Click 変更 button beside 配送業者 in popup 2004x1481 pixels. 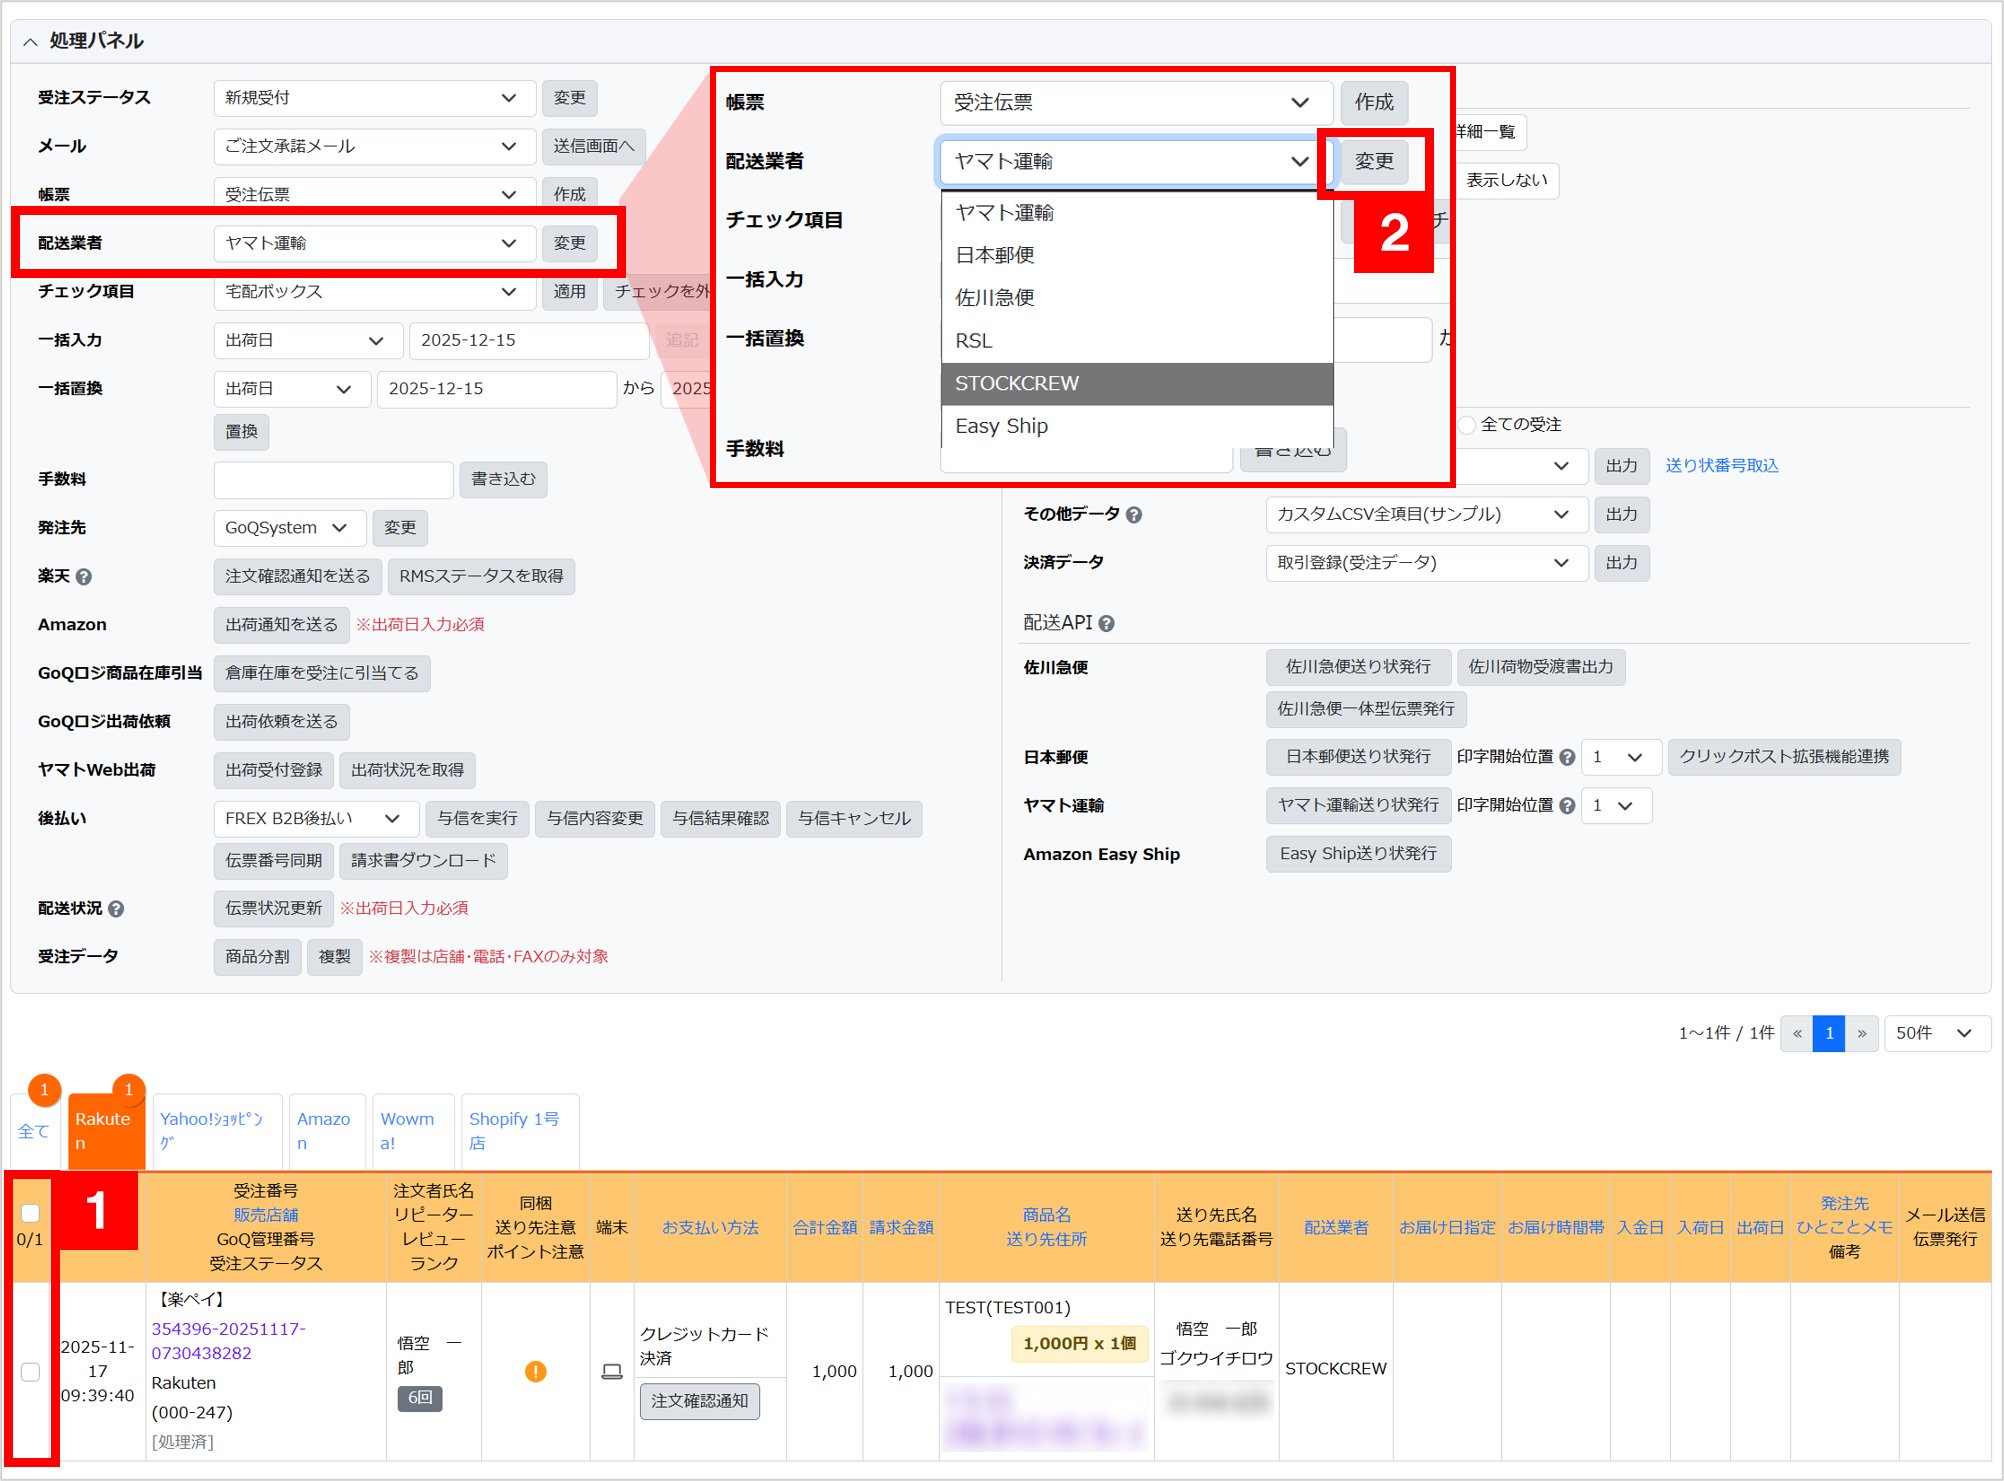coord(1373,161)
